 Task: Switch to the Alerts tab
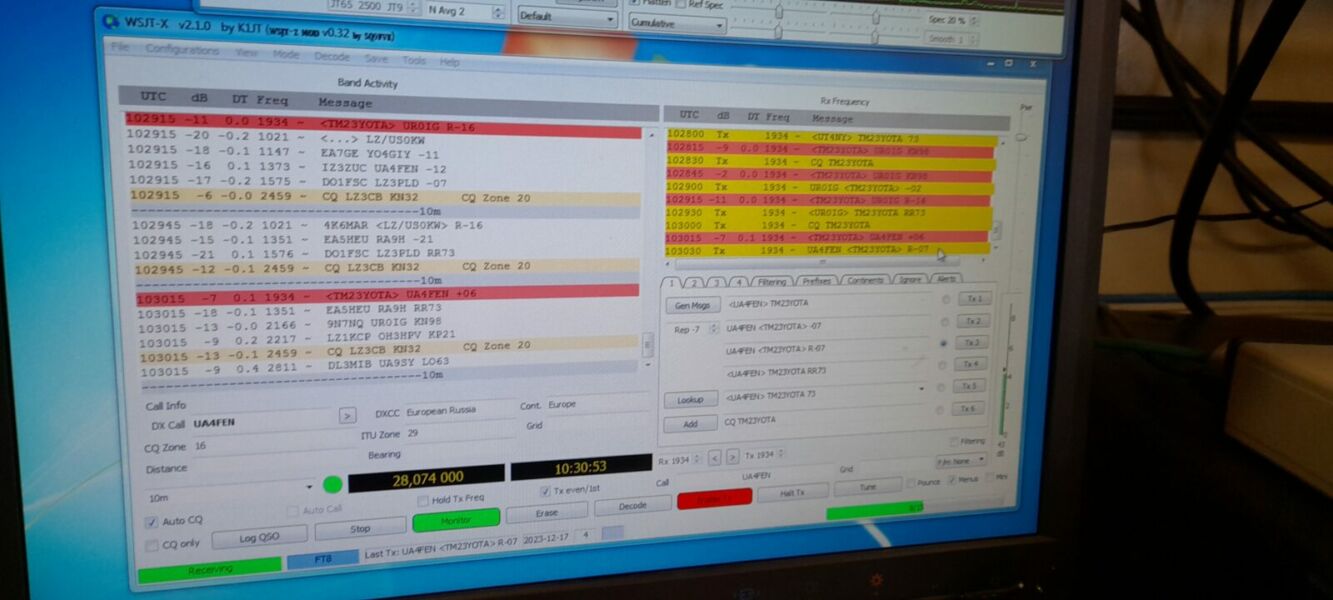(946, 280)
